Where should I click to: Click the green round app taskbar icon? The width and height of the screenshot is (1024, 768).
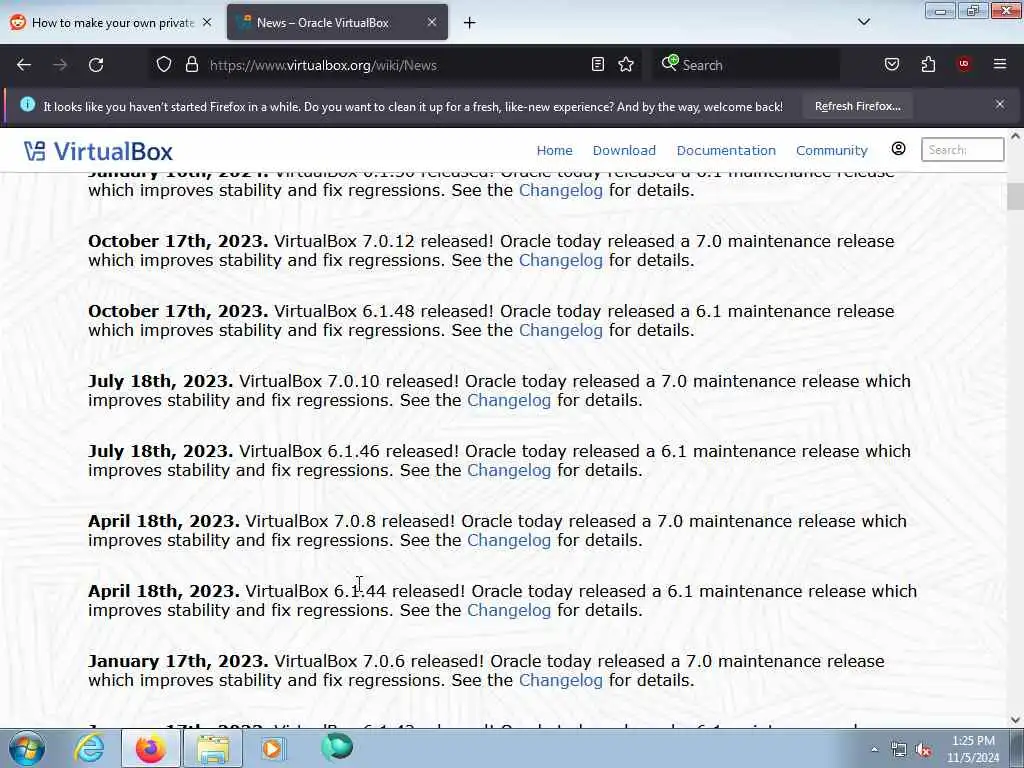336,747
